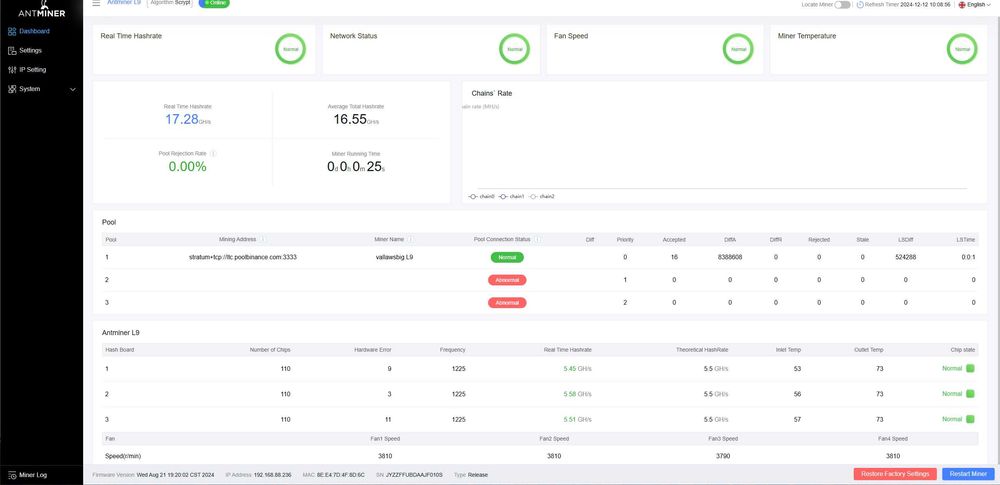
Task: Click the 16.55 average total hashrate value
Action: (x=350, y=119)
